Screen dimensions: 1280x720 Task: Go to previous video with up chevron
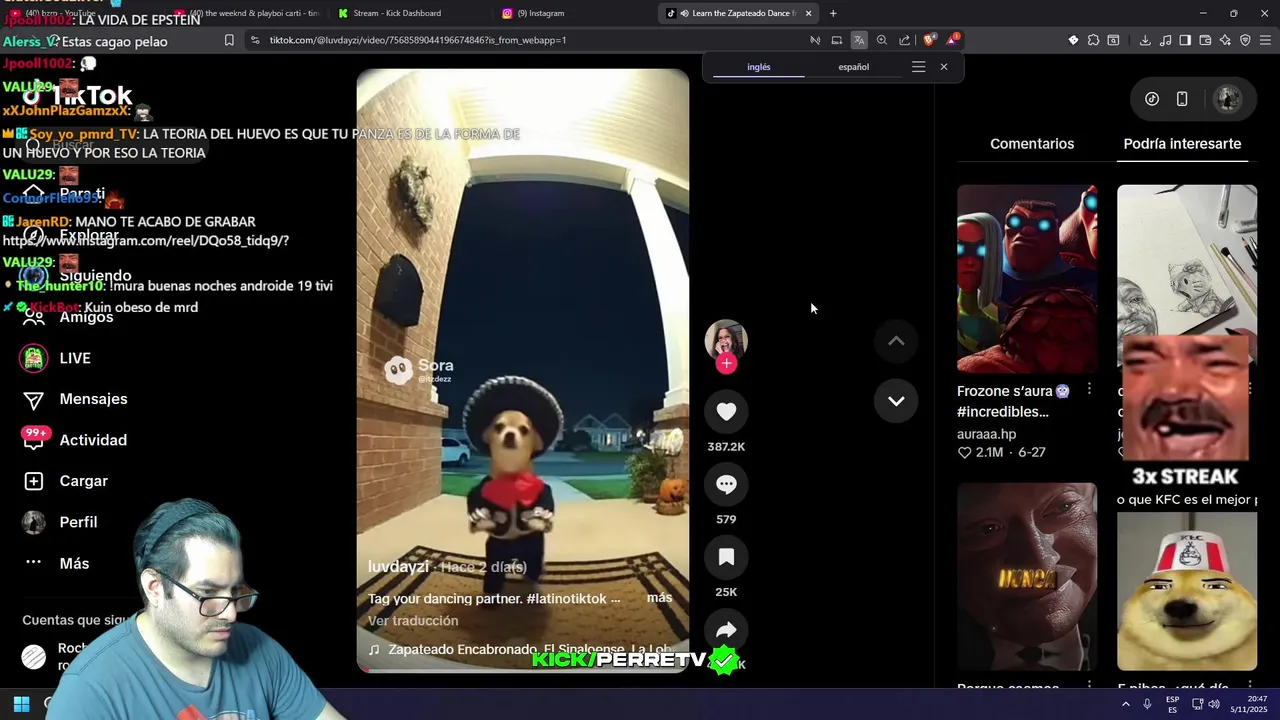pos(896,341)
